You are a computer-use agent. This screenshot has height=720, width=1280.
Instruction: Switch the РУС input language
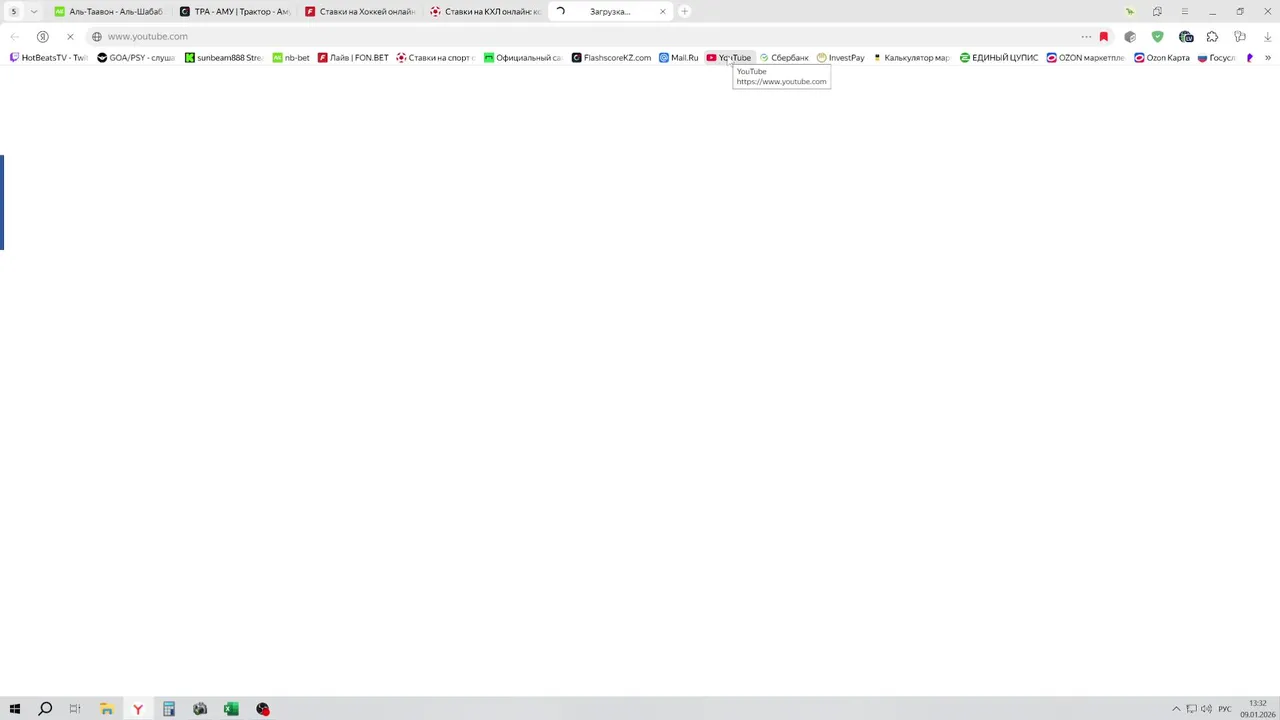point(1225,709)
